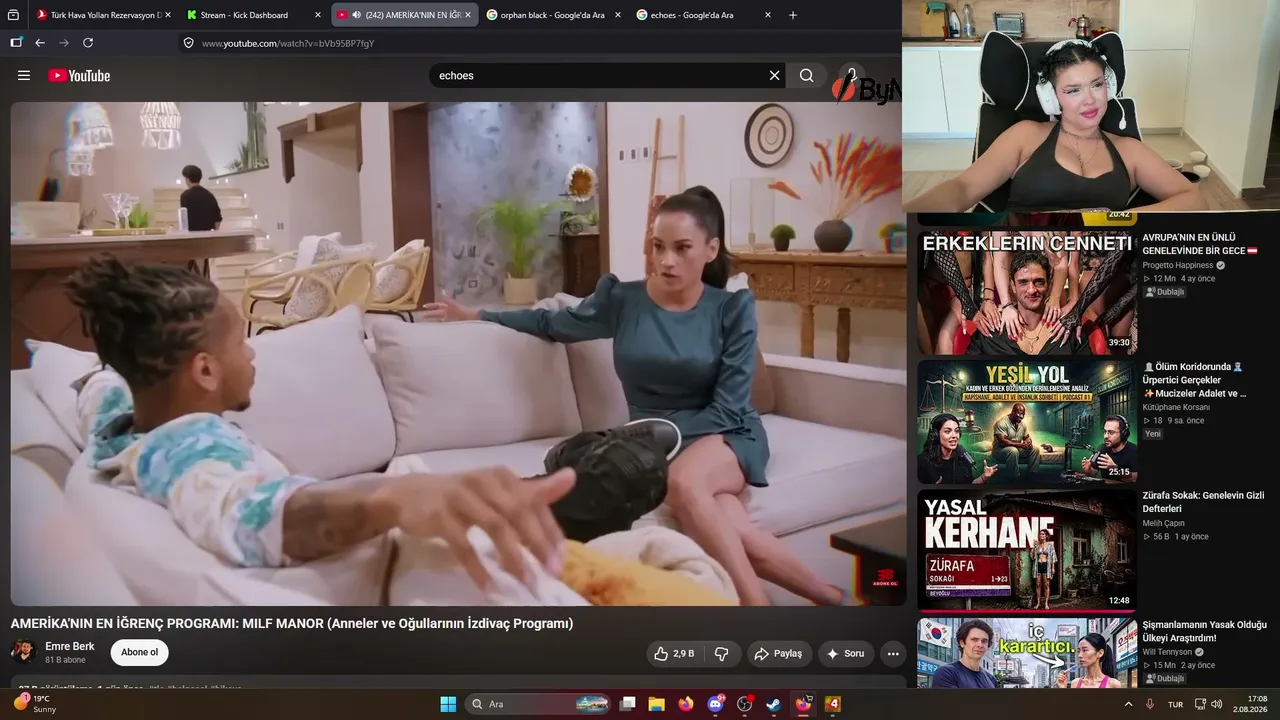Open Task View on the taskbar

pyautogui.click(x=628, y=704)
